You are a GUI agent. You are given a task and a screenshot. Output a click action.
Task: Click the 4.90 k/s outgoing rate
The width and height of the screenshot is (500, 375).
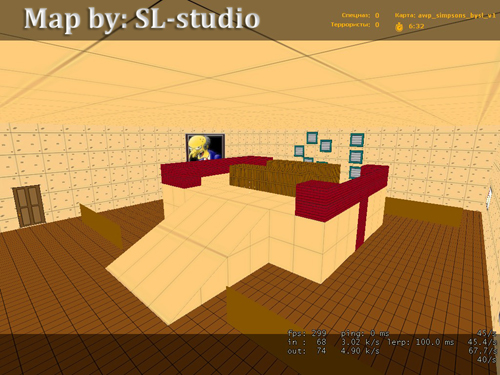coord(360,351)
